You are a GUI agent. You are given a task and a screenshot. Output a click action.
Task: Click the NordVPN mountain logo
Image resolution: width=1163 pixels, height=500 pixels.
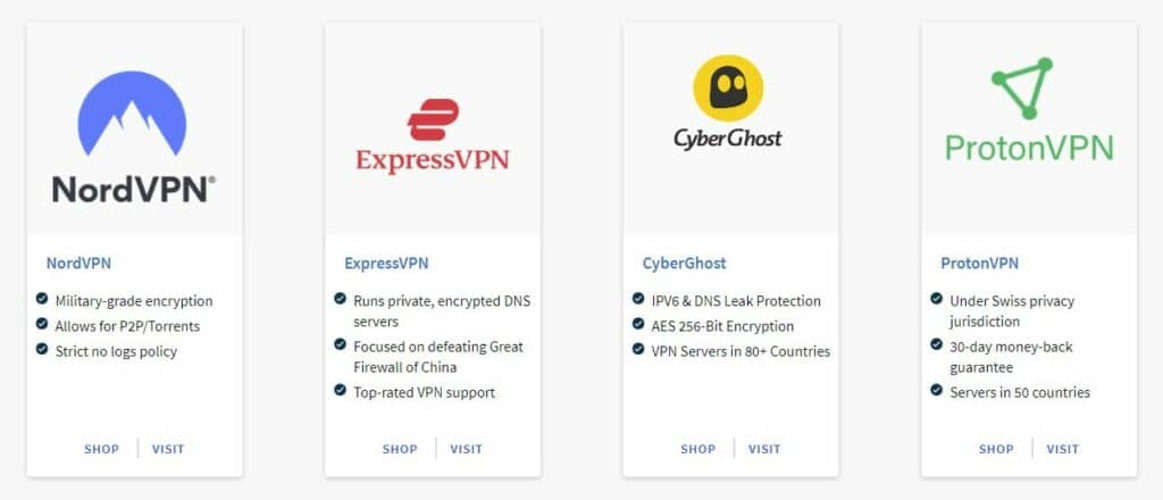[x=132, y=113]
